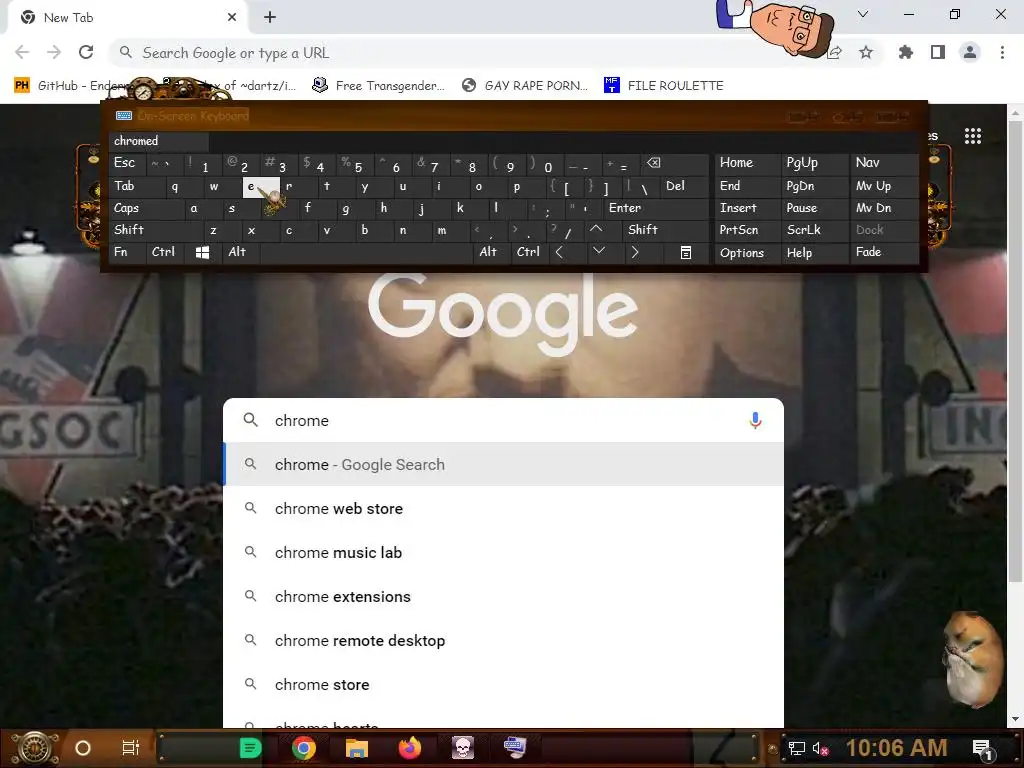This screenshot has width=1024, height=768.
Task: Bookmark this tab with the star icon
Action: click(x=866, y=52)
